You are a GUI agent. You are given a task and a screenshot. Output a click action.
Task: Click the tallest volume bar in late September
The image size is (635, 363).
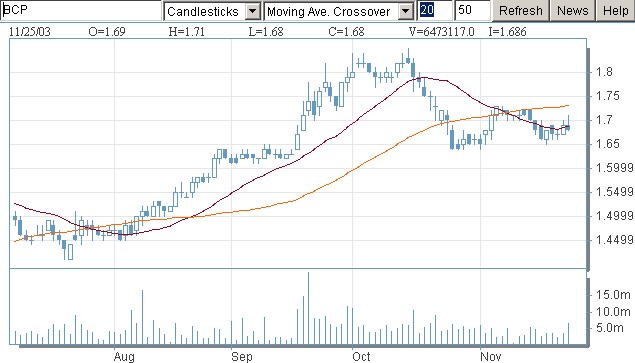(309, 309)
